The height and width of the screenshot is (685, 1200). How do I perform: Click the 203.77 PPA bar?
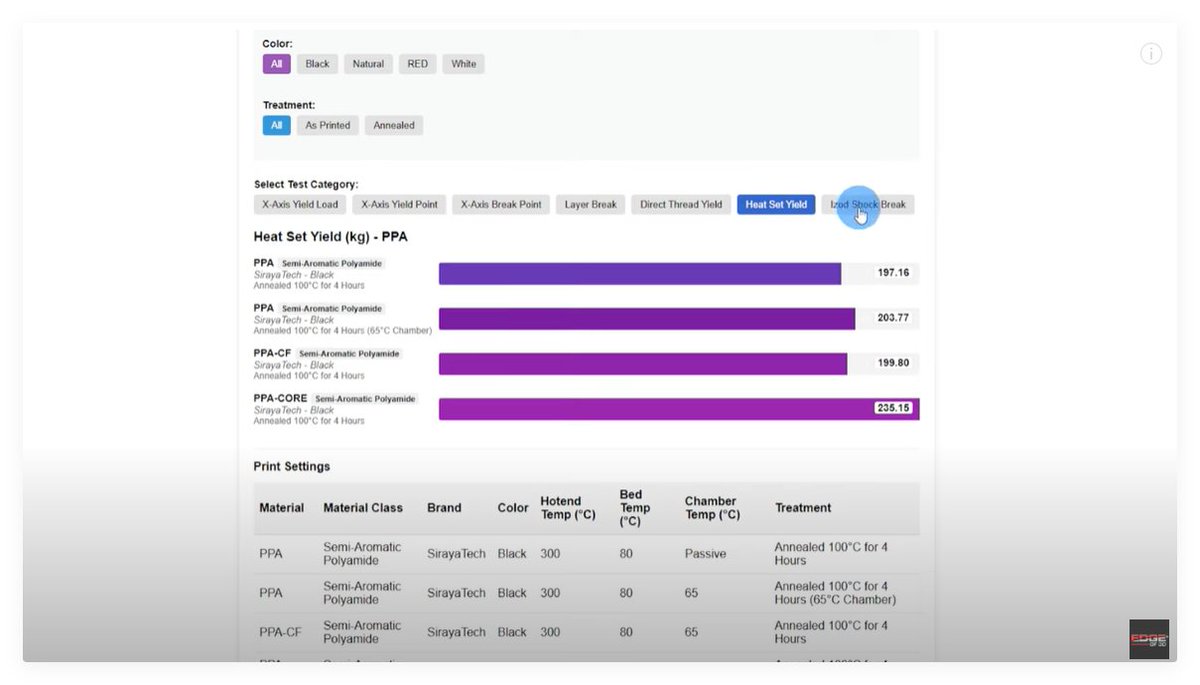pyautogui.click(x=647, y=318)
